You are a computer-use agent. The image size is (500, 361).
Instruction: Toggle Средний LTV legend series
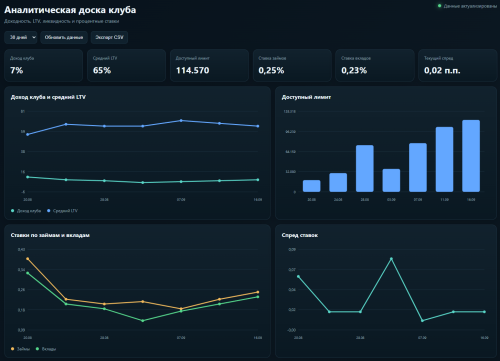coord(62,211)
